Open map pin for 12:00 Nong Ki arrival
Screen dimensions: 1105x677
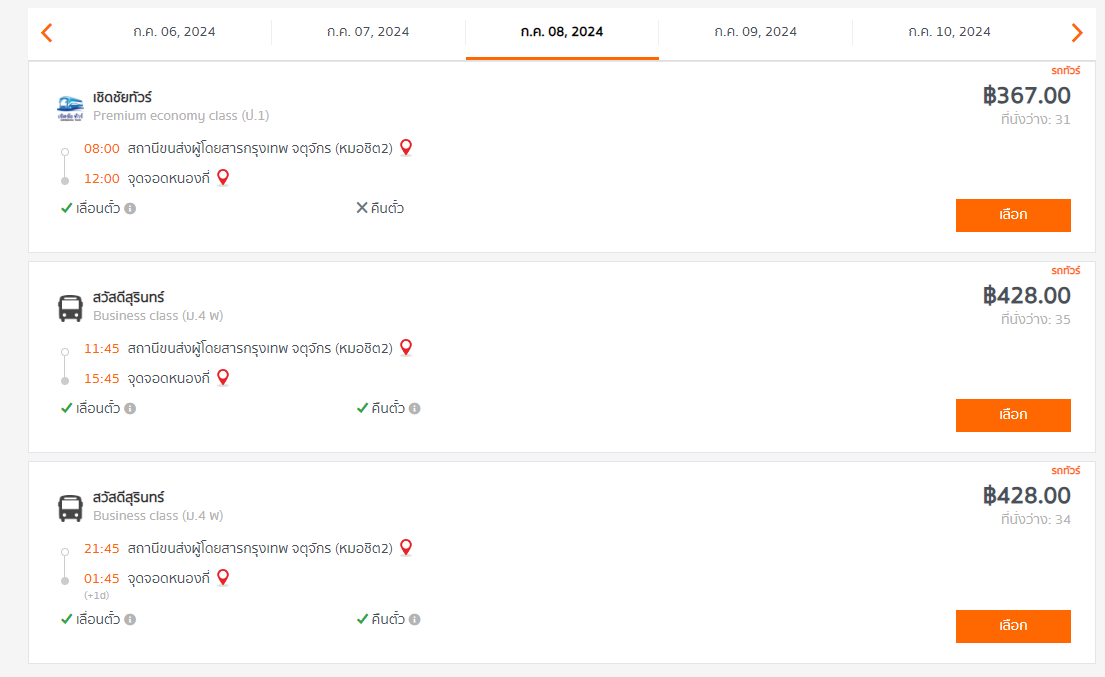tap(223, 178)
